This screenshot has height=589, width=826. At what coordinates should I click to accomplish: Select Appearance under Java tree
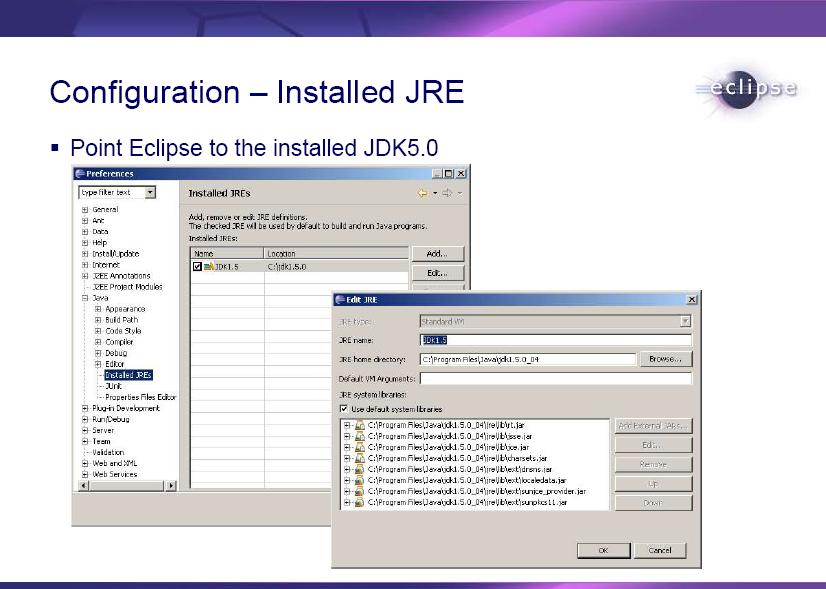pos(125,309)
